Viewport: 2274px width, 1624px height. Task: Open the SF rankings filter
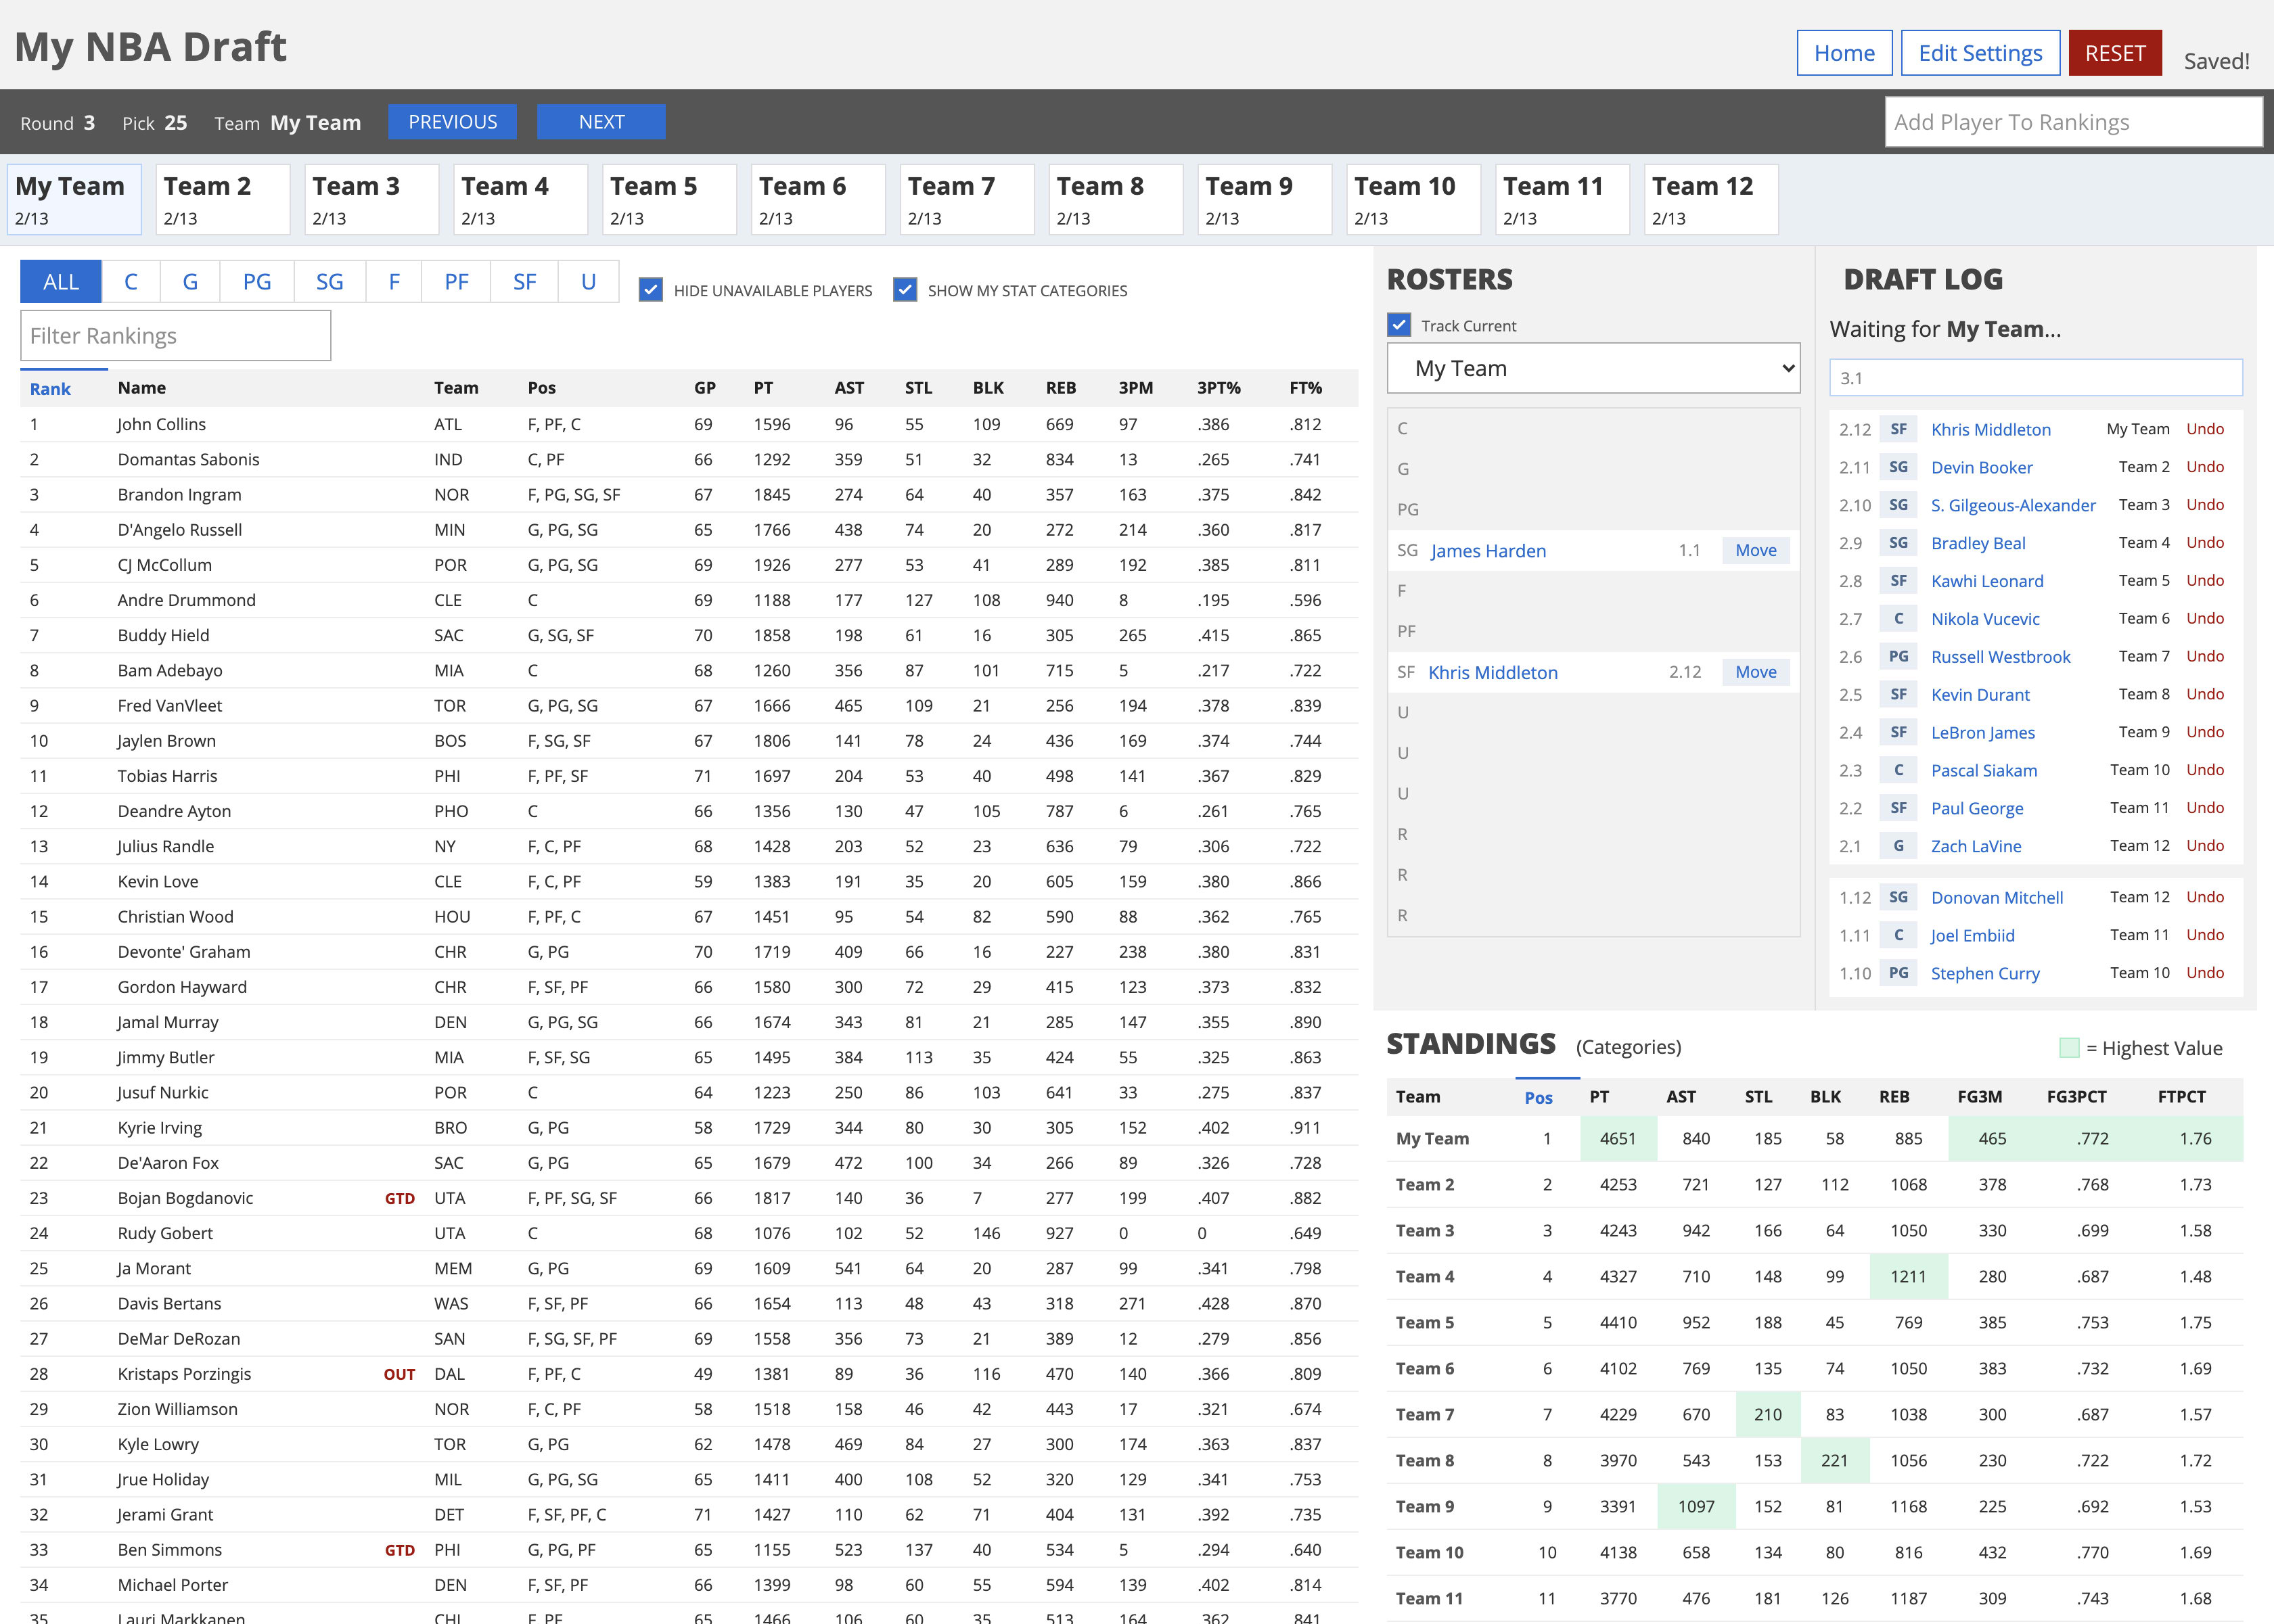pos(524,281)
